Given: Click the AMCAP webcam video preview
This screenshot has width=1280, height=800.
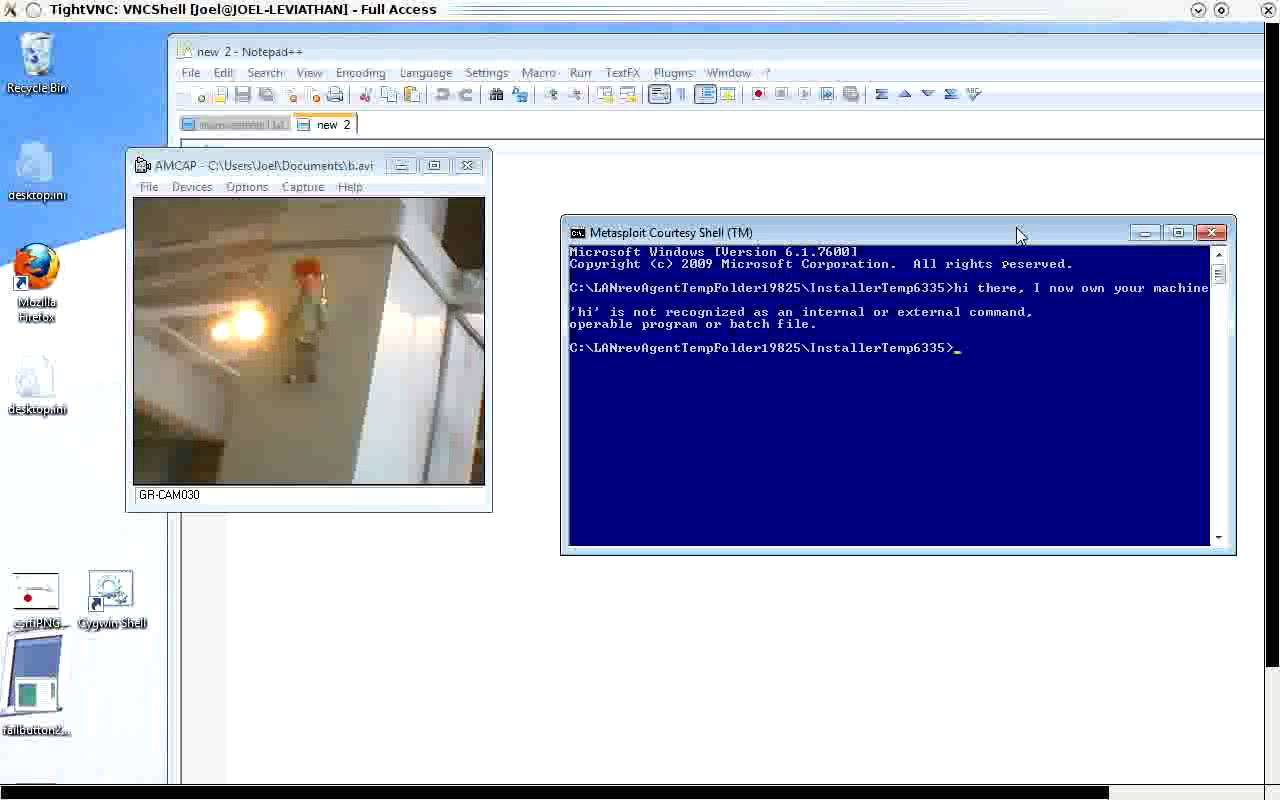Looking at the screenshot, I should (x=309, y=341).
